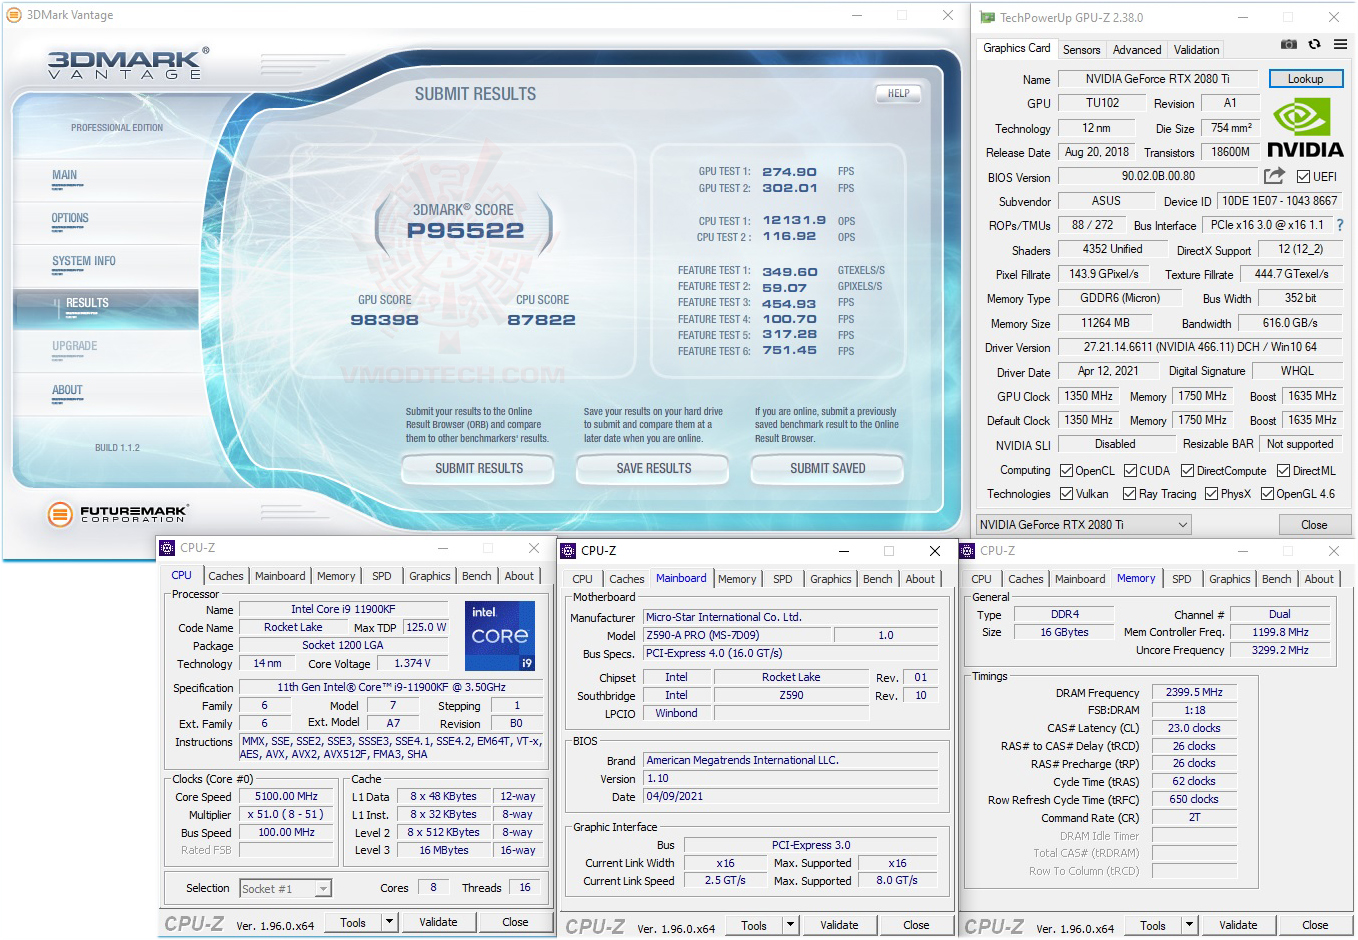The width and height of the screenshot is (1358, 940).
Task: Open Tools dropdown arrow in Mainboard window
Action: (x=790, y=925)
